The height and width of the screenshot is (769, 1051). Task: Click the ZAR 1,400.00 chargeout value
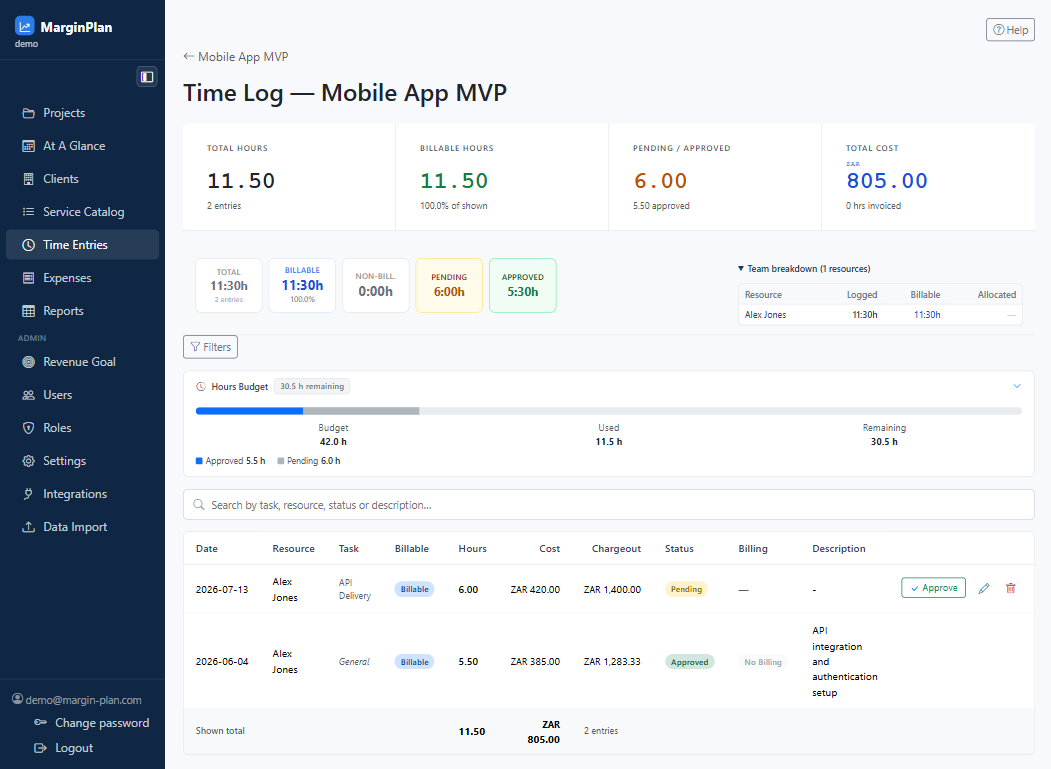click(612, 589)
